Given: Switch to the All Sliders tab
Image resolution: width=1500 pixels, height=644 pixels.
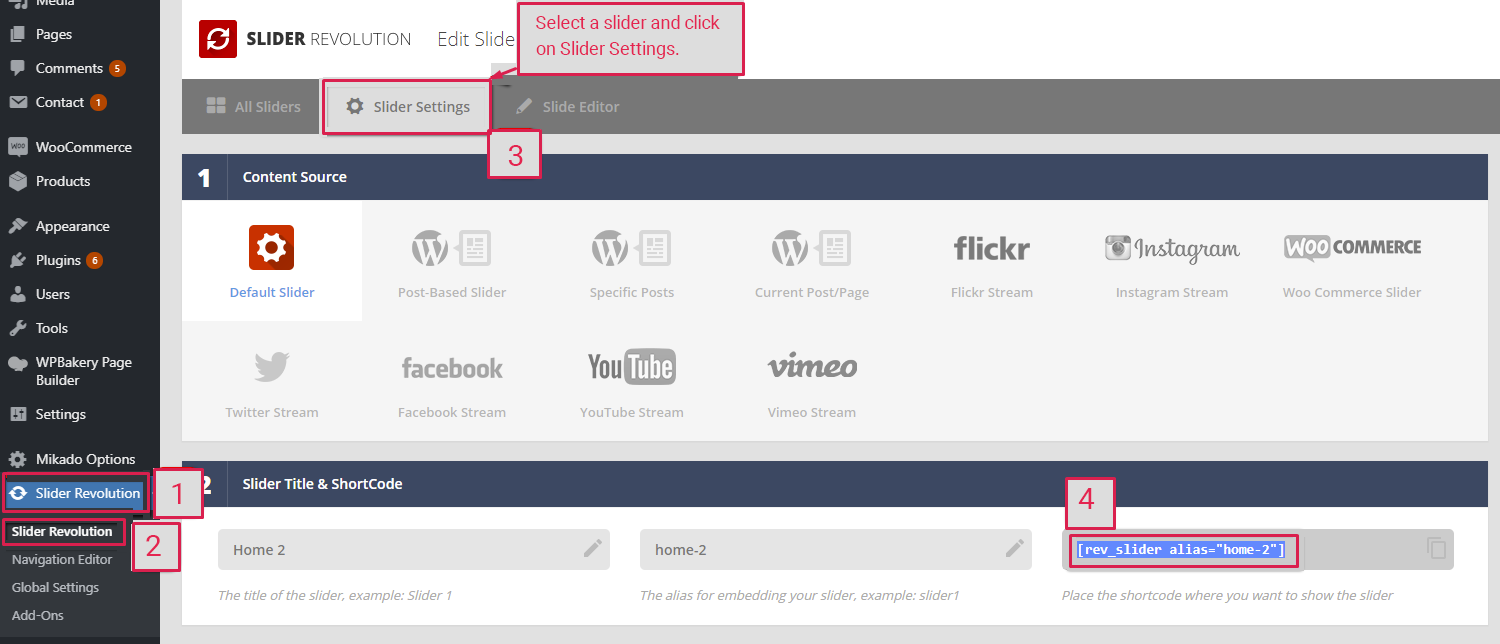Looking at the screenshot, I should pyautogui.click(x=253, y=106).
